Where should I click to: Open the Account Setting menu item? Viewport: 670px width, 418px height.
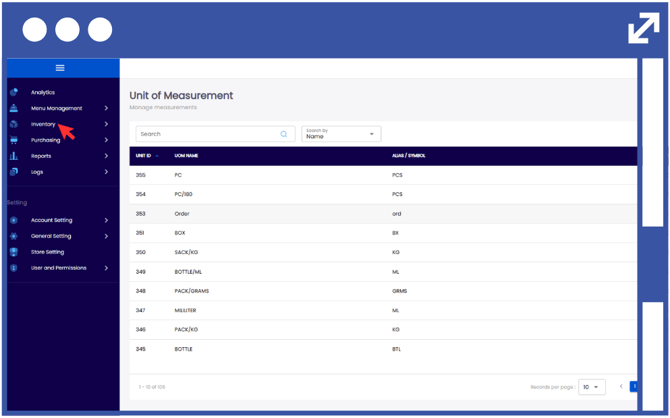(52, 220)
